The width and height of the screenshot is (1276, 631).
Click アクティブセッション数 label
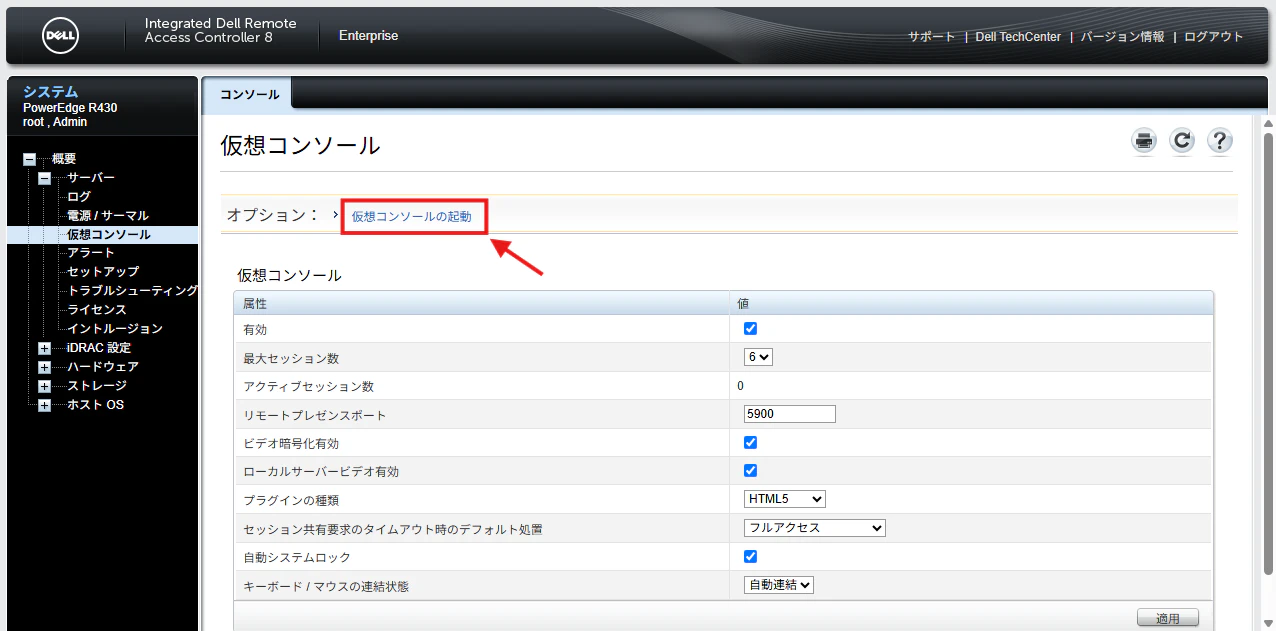tap(308, 386)
